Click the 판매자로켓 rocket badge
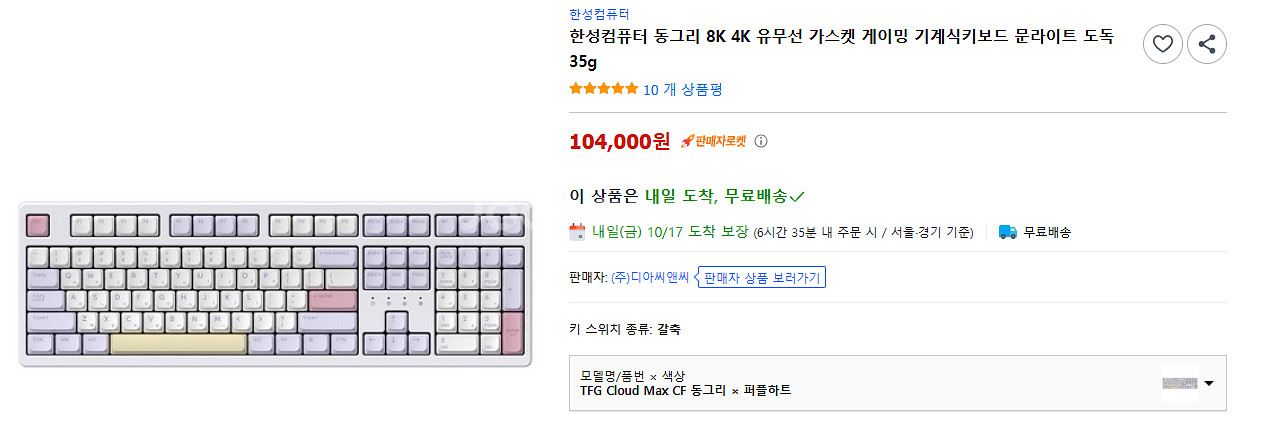1270x427 pixels. (x=714, y=141)
